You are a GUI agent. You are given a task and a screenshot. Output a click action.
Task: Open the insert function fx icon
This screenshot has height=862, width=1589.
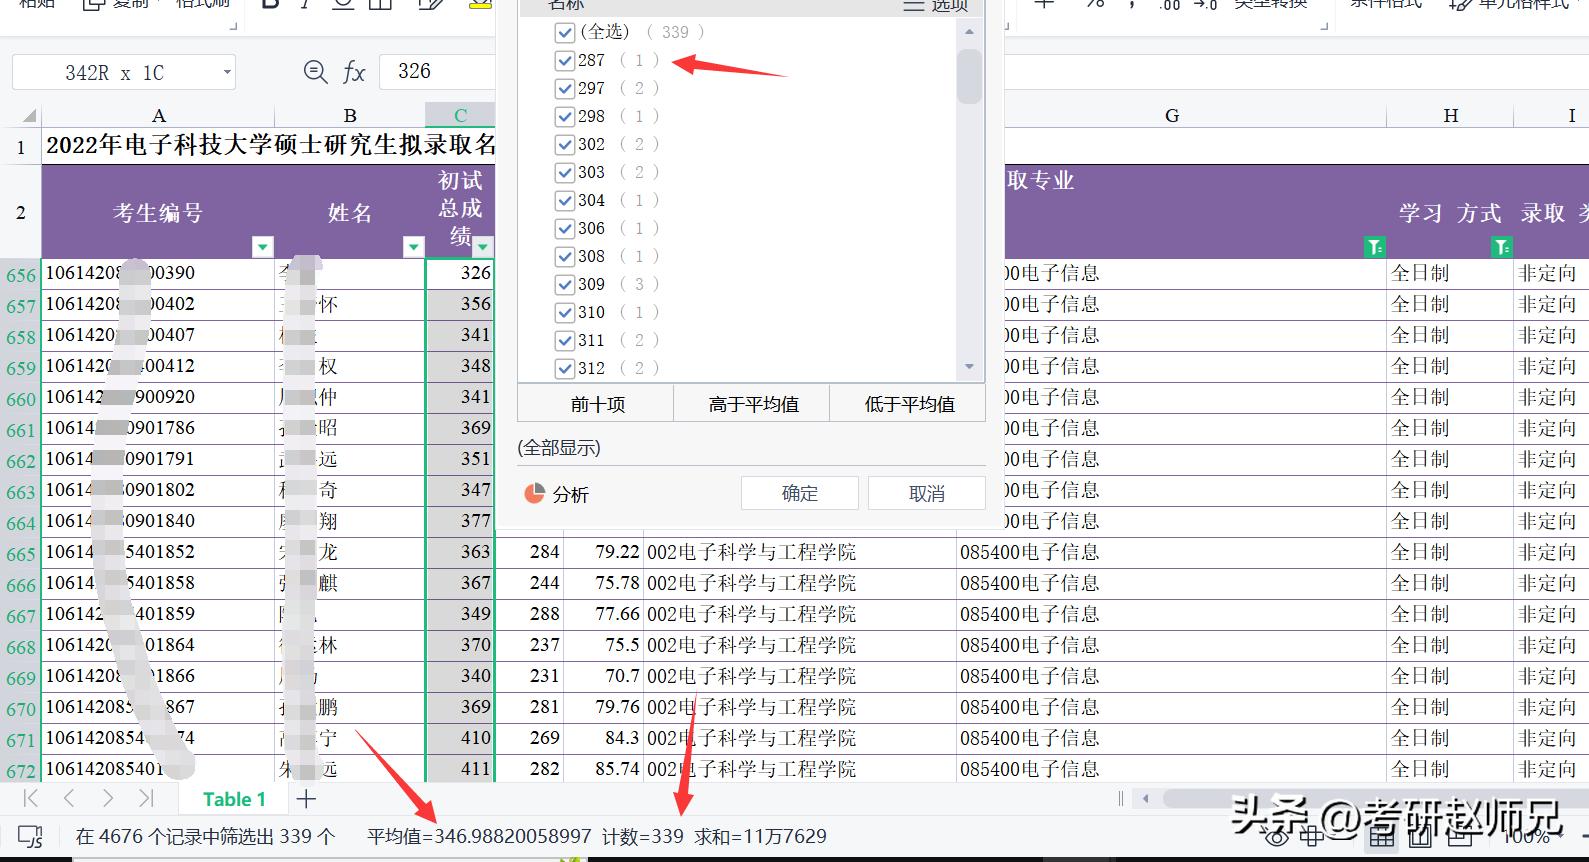354,72
